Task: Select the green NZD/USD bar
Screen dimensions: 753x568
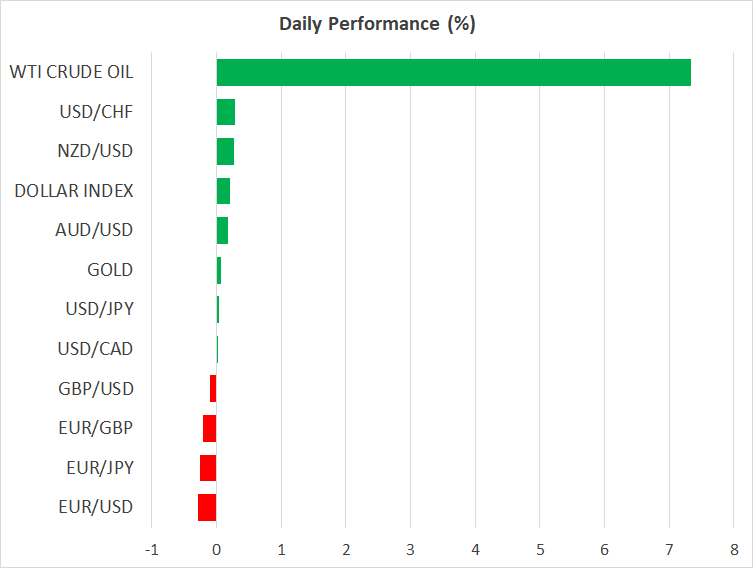Action: point(225,151)
